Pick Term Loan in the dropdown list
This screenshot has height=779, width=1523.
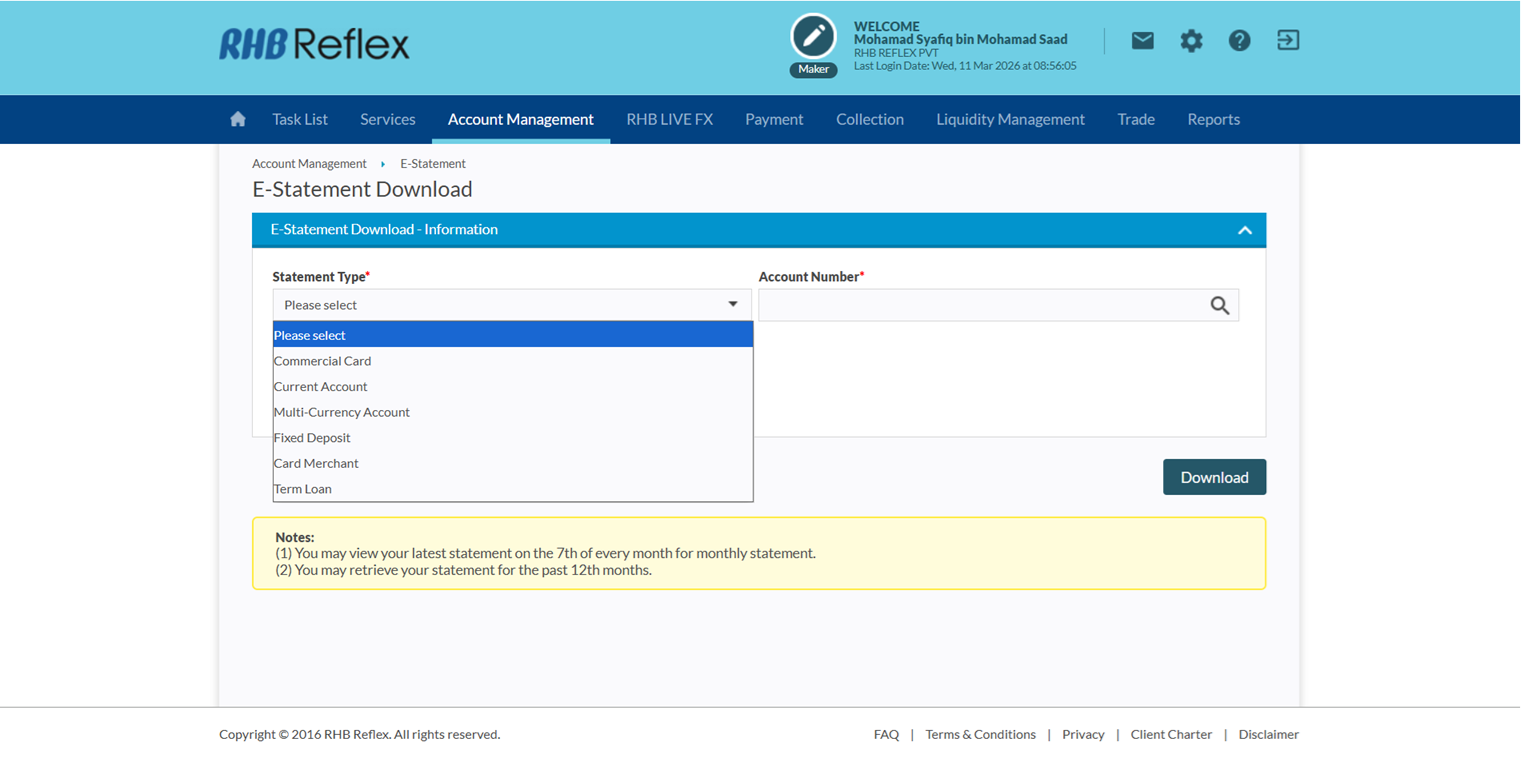(x=303, y=489)
